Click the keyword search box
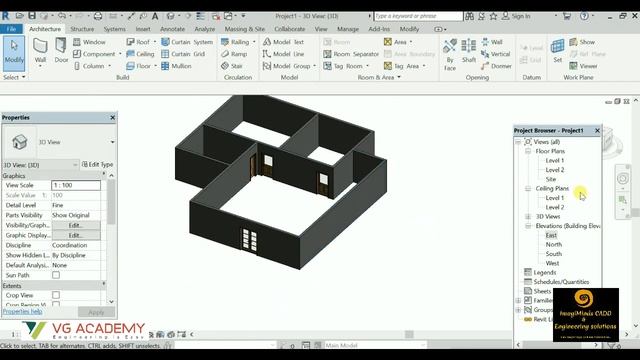640x360 pixels. tap(418, 16)
